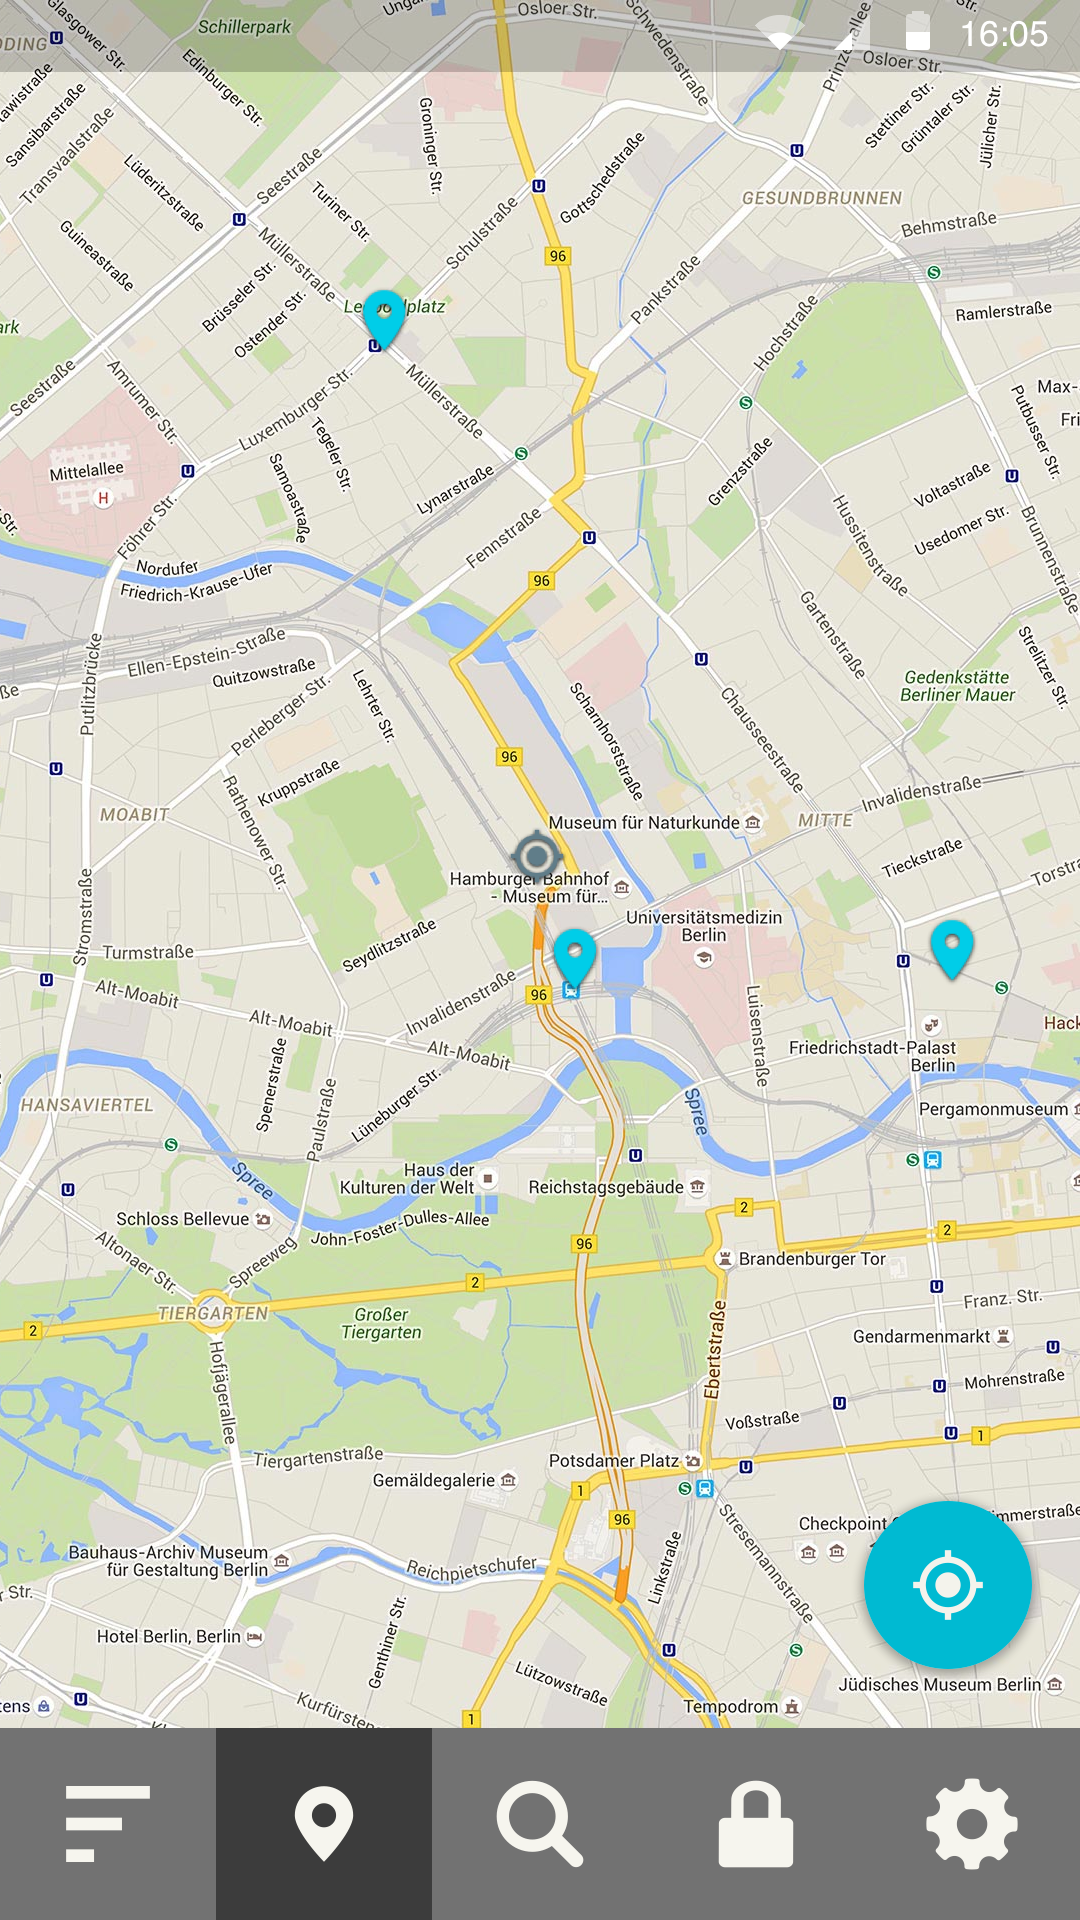Select the blue pin near Torstraße

pos(952,948)
